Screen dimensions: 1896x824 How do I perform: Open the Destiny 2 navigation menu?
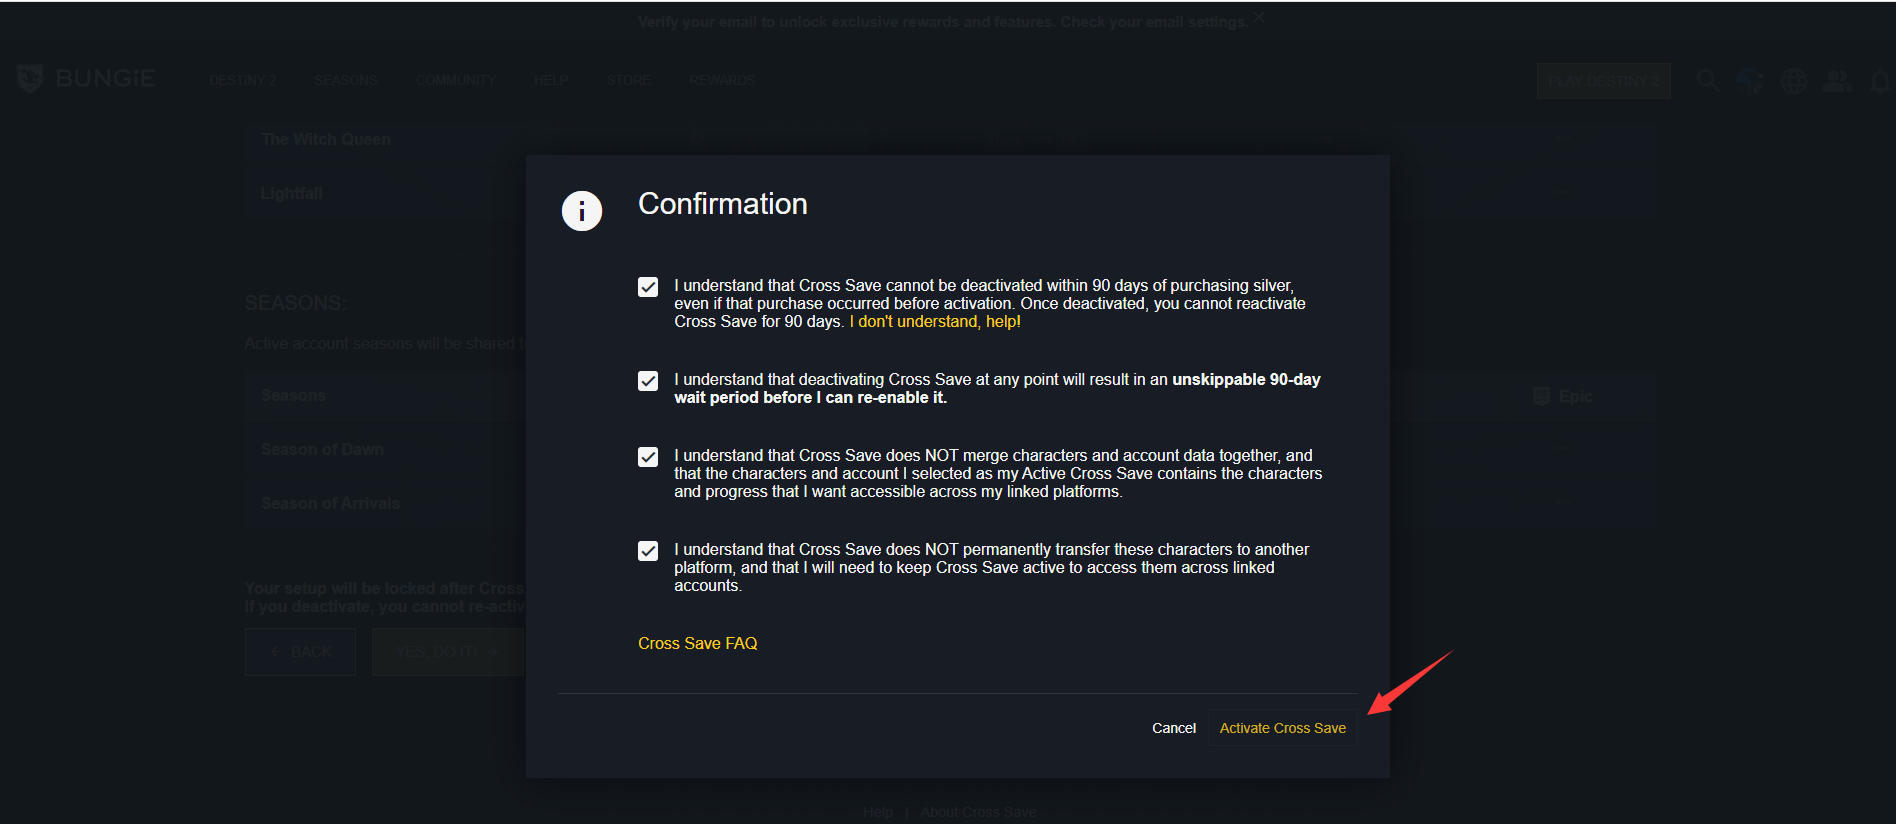coord(242,80)
